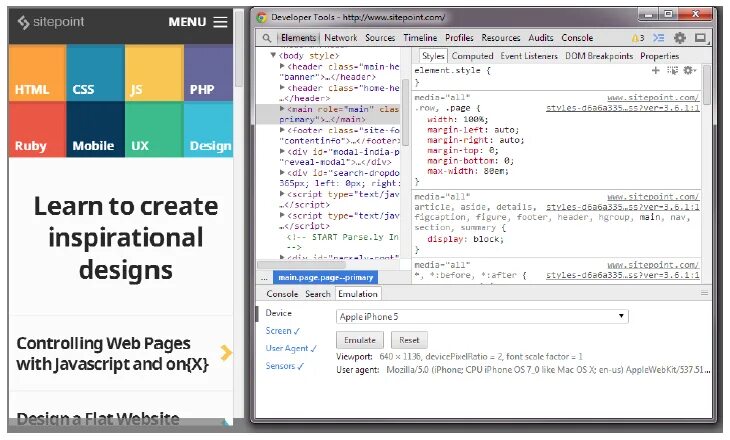This screenshot has width=730, height=440.
Task: Click the Chrome icon in title bar
Action: [261, 18]
